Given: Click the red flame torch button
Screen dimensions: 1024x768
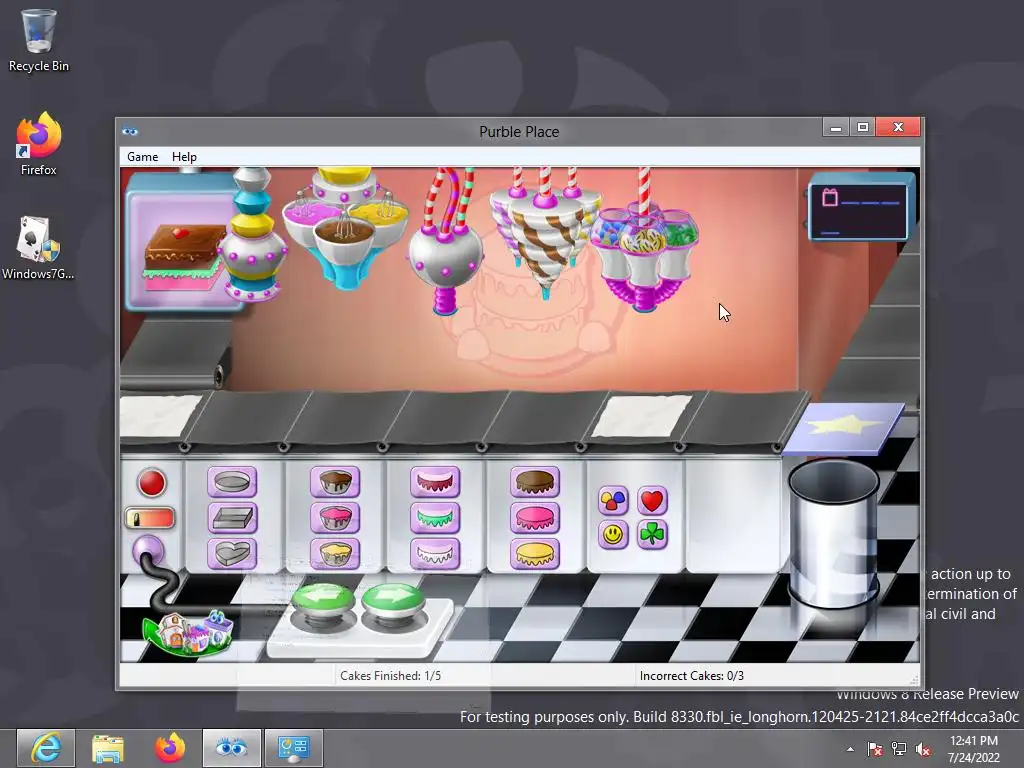Looking at the screenshot, I should pos(150,519).
